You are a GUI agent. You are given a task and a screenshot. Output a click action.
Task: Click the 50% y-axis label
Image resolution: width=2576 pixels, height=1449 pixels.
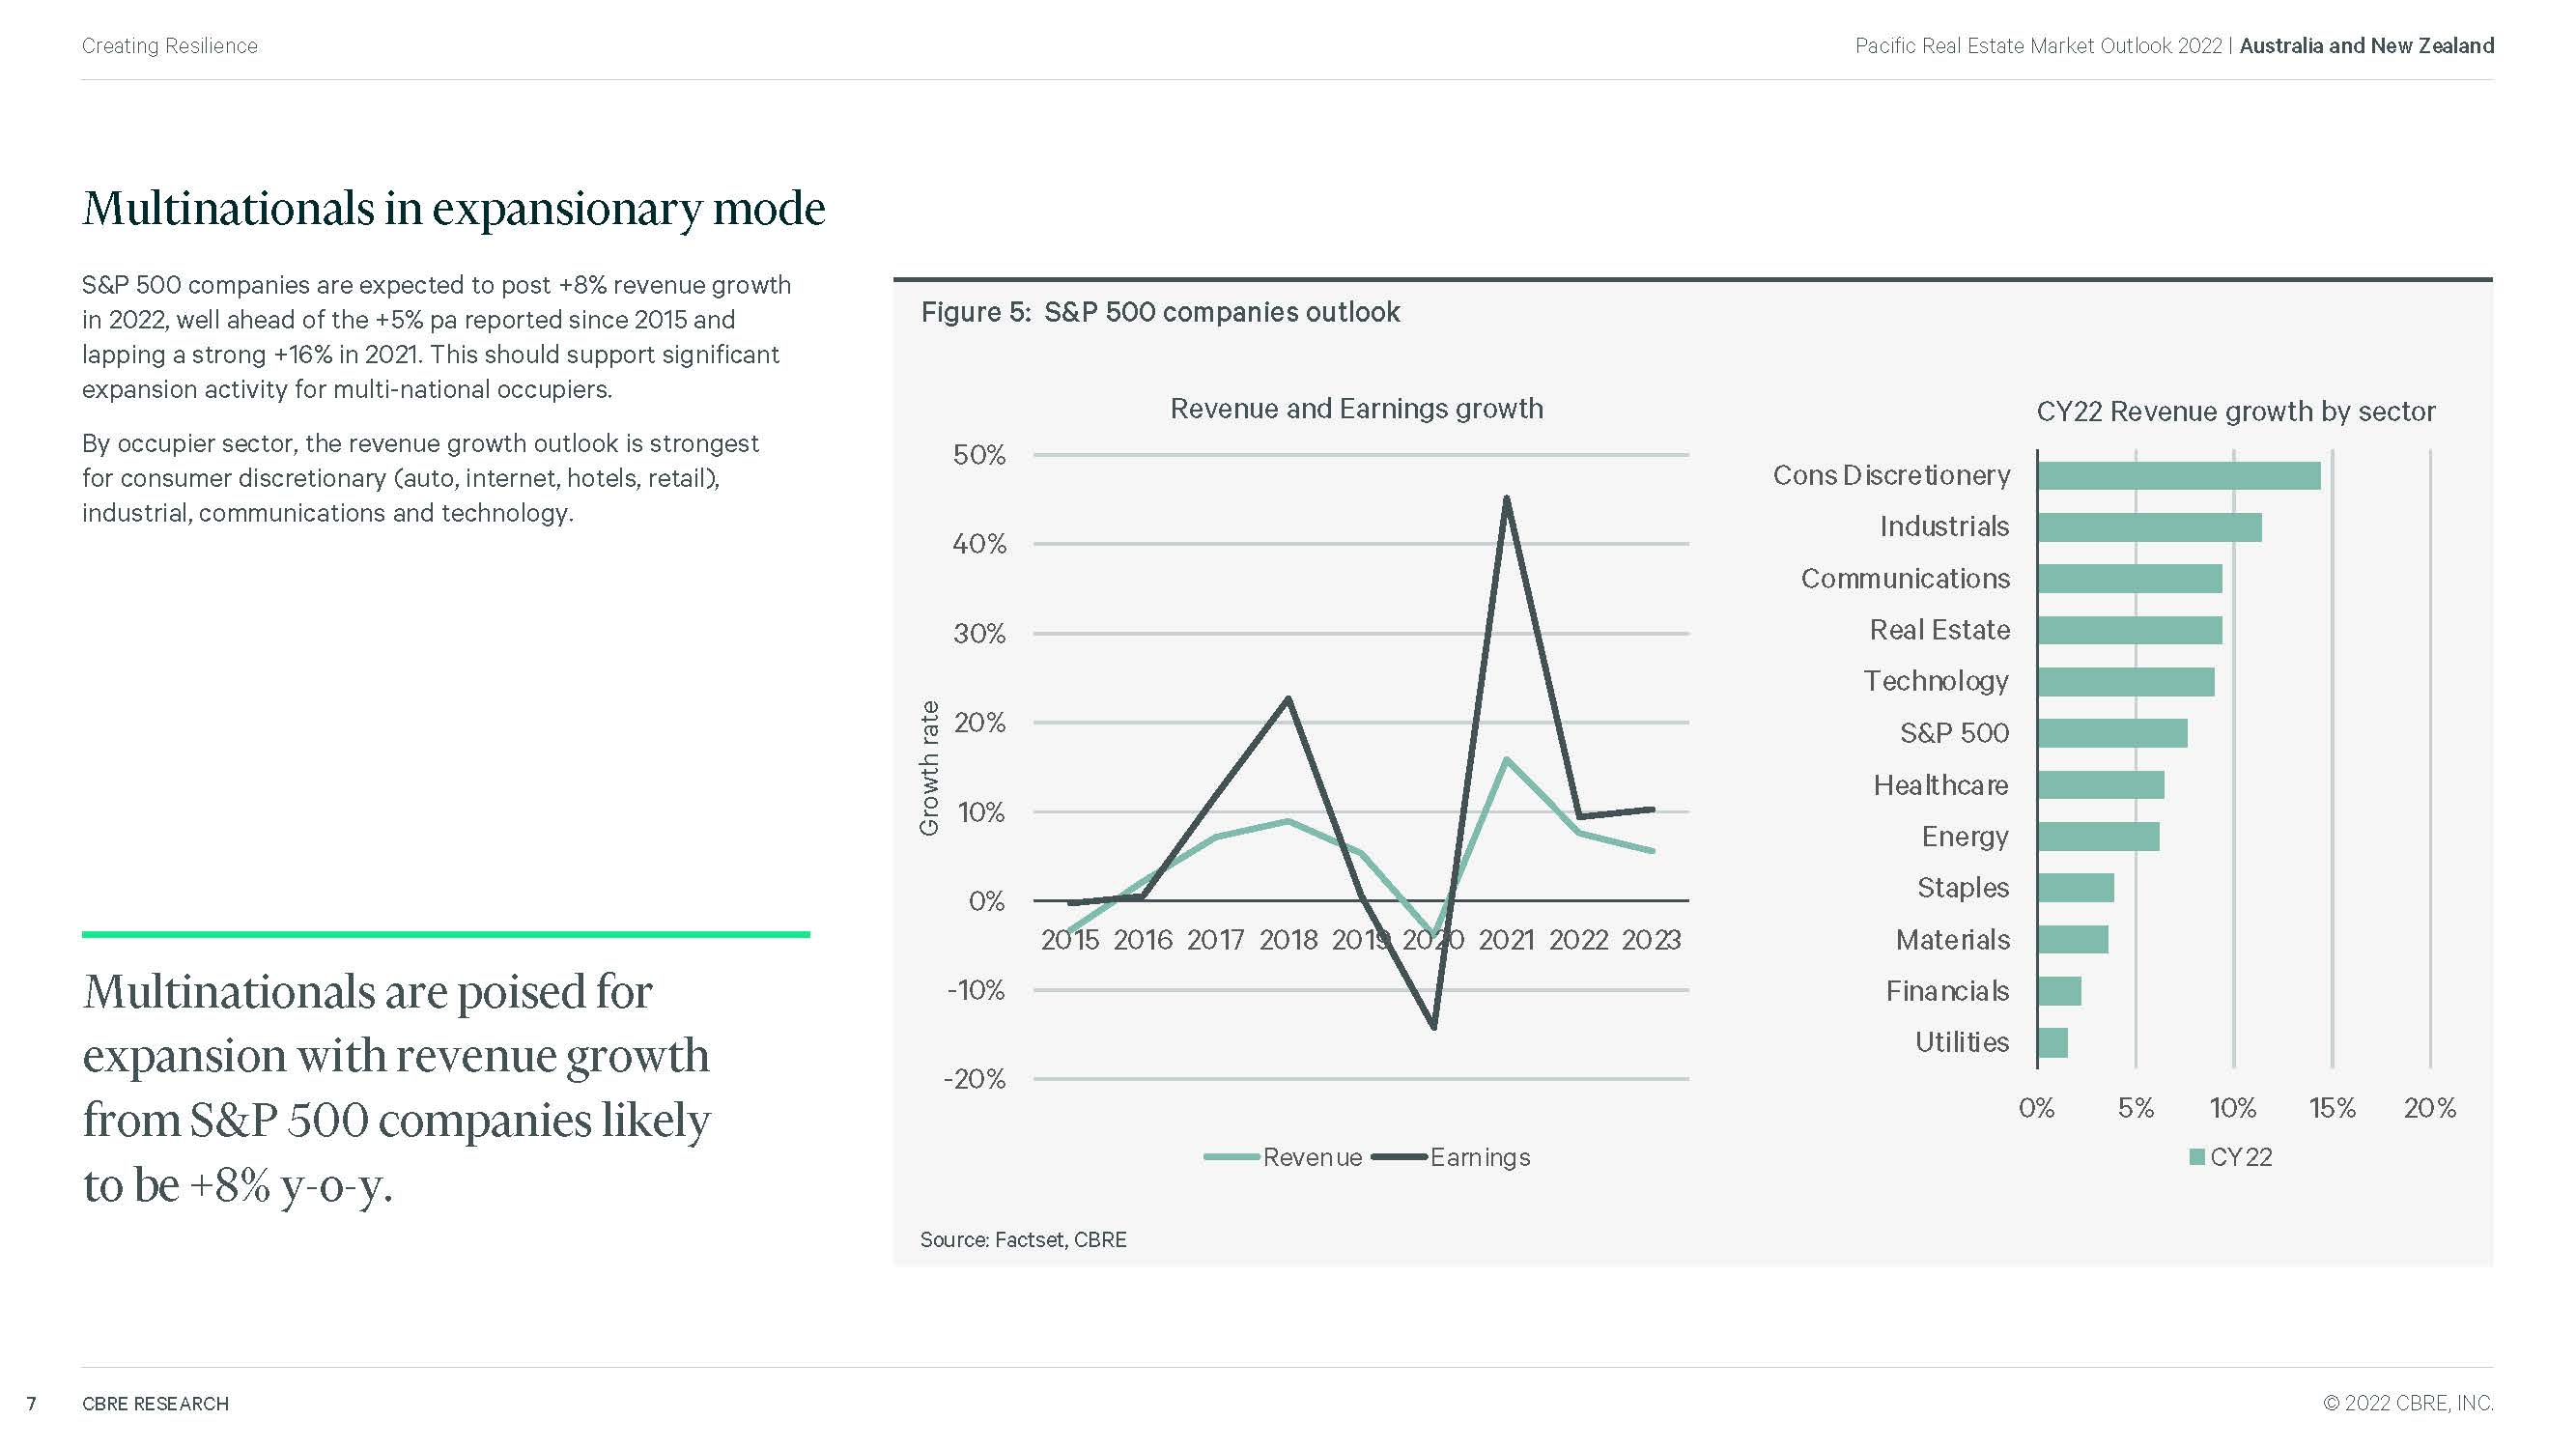[x=978, y=455]
